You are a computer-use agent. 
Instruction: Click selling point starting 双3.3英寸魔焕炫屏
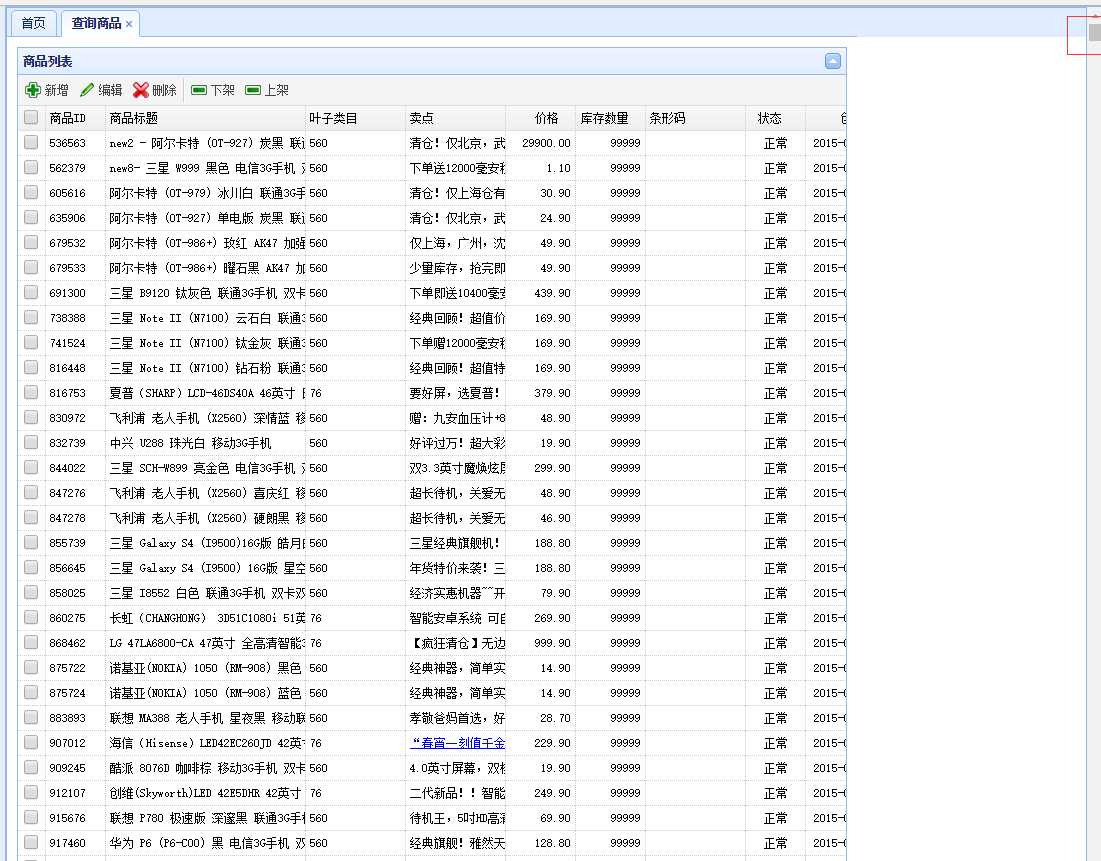point(457,468)
